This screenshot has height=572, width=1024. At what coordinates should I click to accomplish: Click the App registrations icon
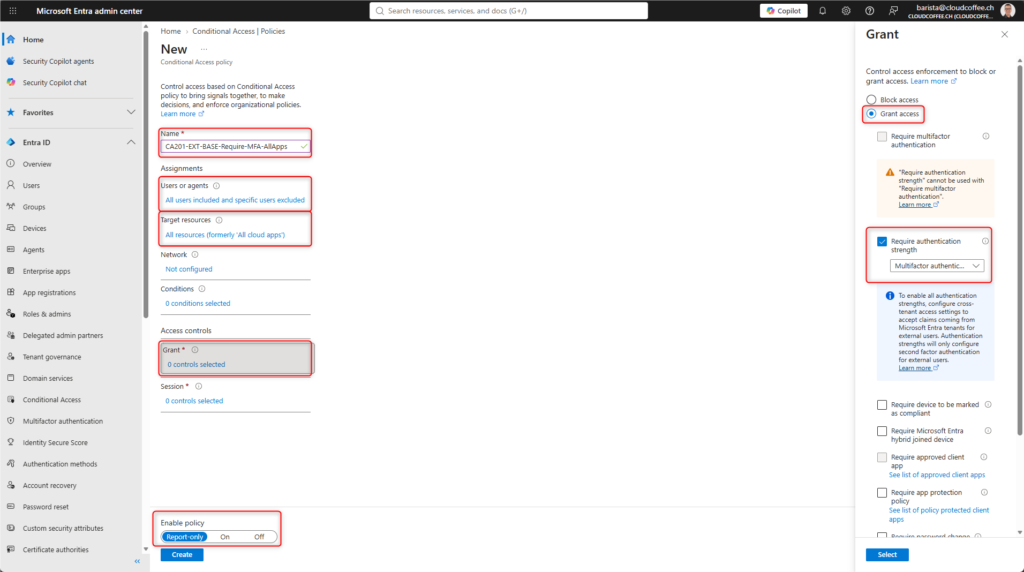pyautogui.click(x=10, y=292)
